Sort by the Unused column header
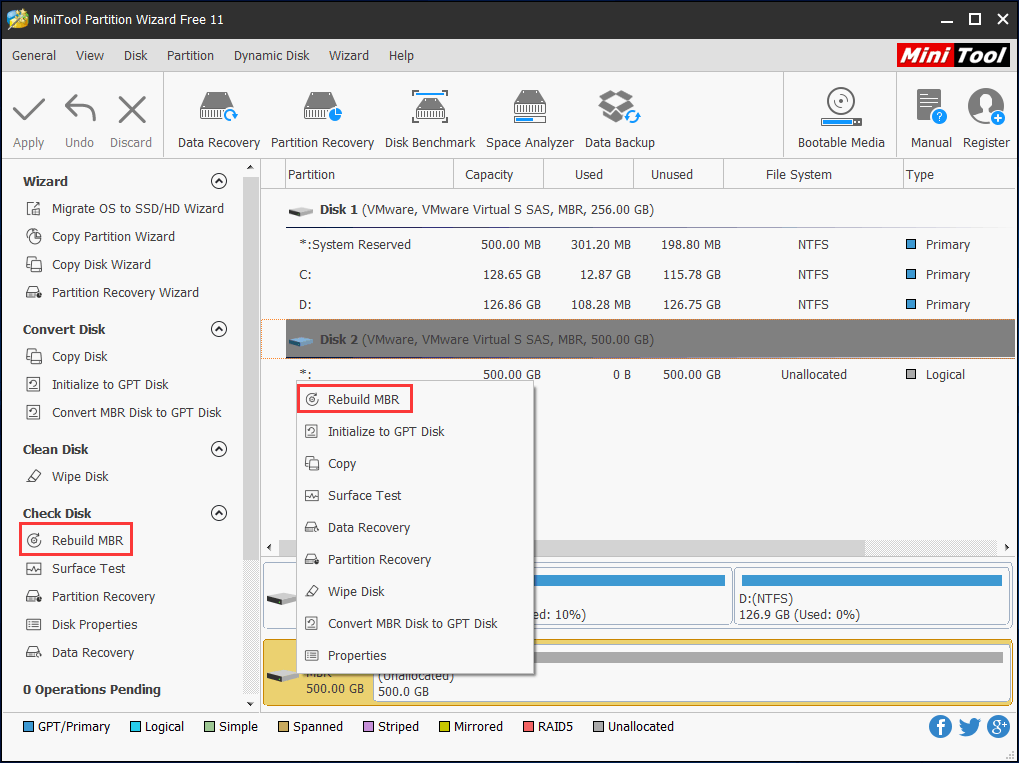The image size is (1019, 763). click(x=678, y=174)
